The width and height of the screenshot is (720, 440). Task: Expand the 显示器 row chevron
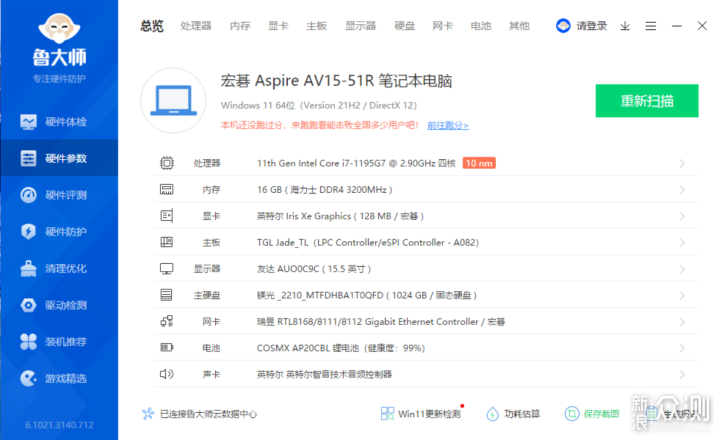(682, 269)
